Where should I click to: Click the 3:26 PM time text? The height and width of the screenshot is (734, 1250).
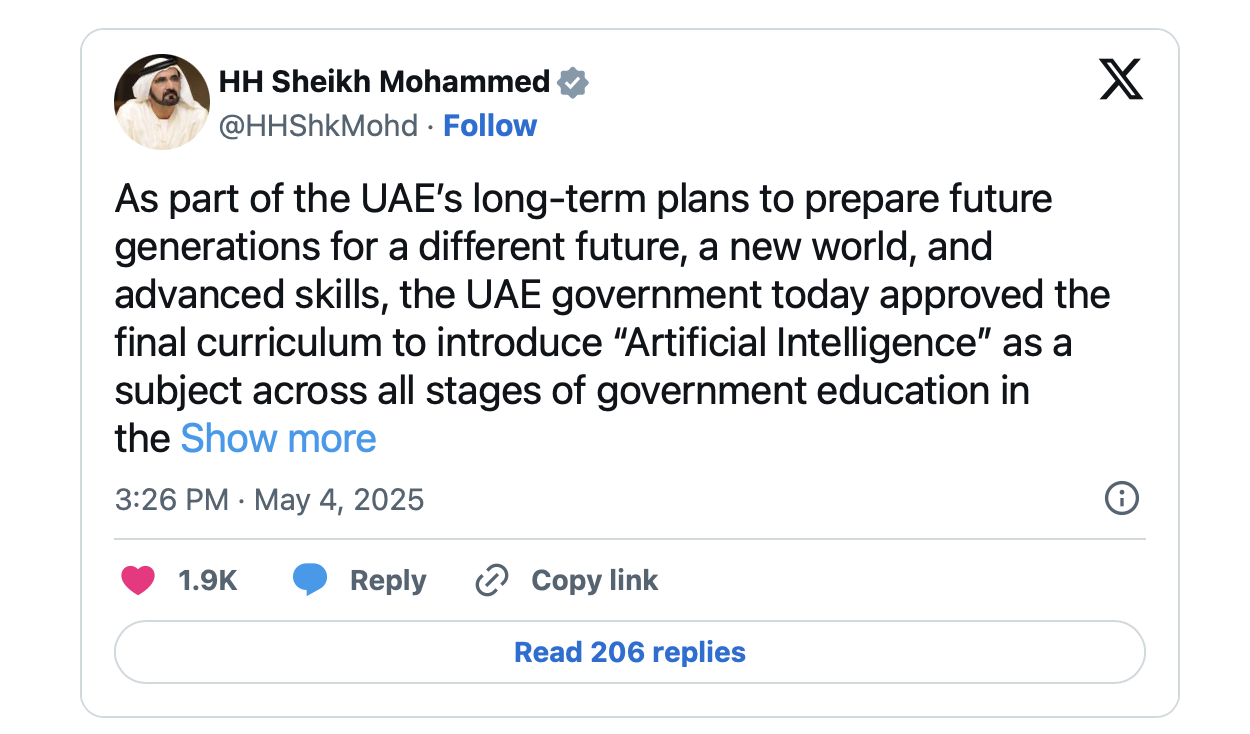172,499
